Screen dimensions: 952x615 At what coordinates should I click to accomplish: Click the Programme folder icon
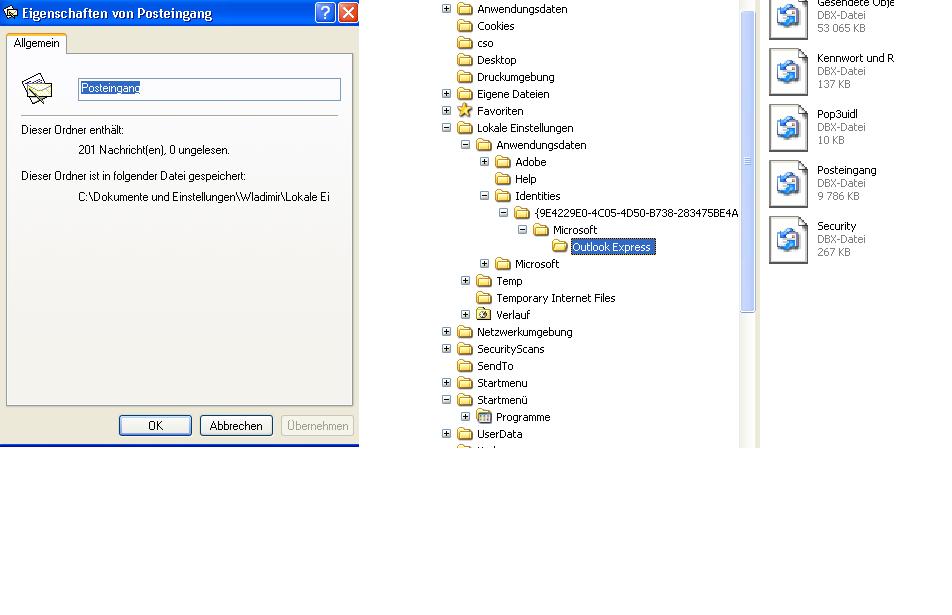[484, 416]
